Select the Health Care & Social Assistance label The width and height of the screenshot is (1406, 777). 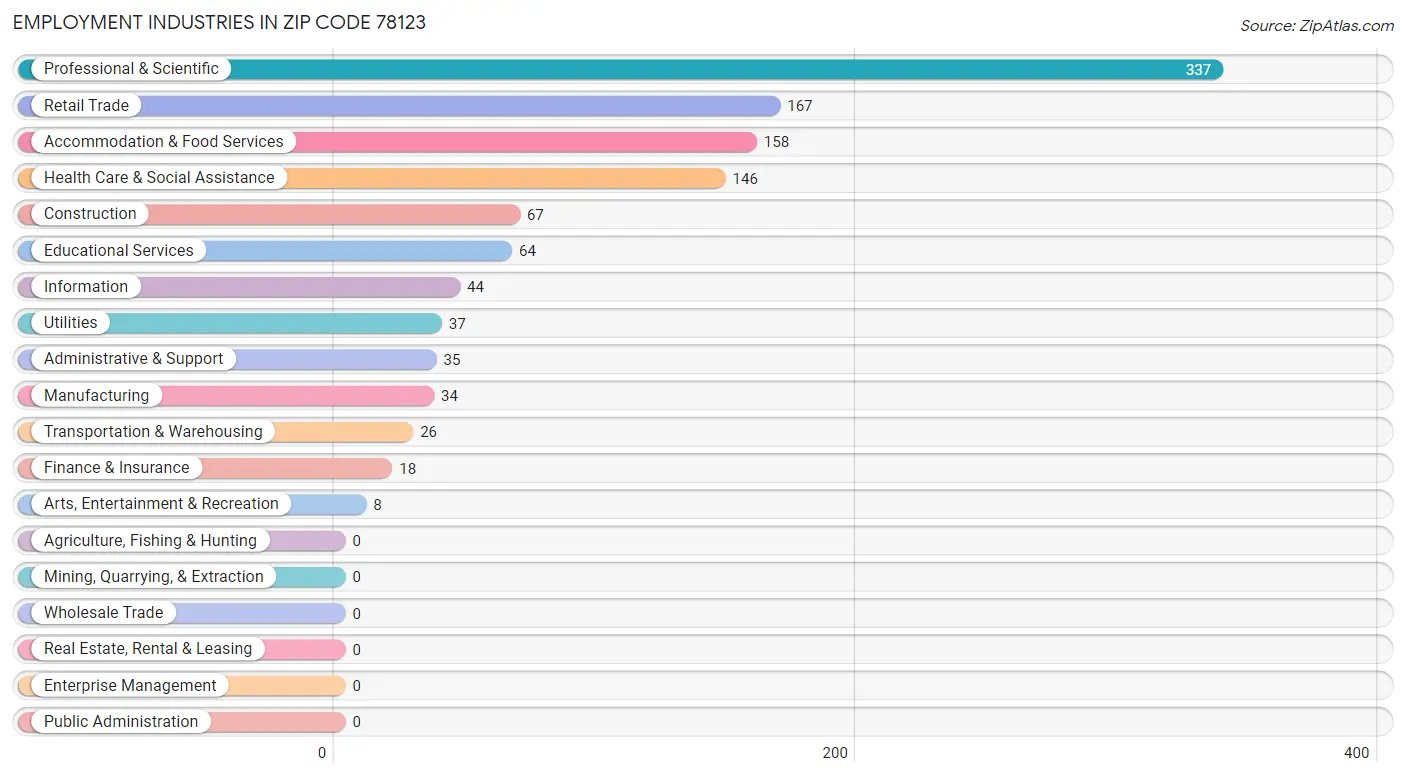pyautogui.click(x=159, y=177)
